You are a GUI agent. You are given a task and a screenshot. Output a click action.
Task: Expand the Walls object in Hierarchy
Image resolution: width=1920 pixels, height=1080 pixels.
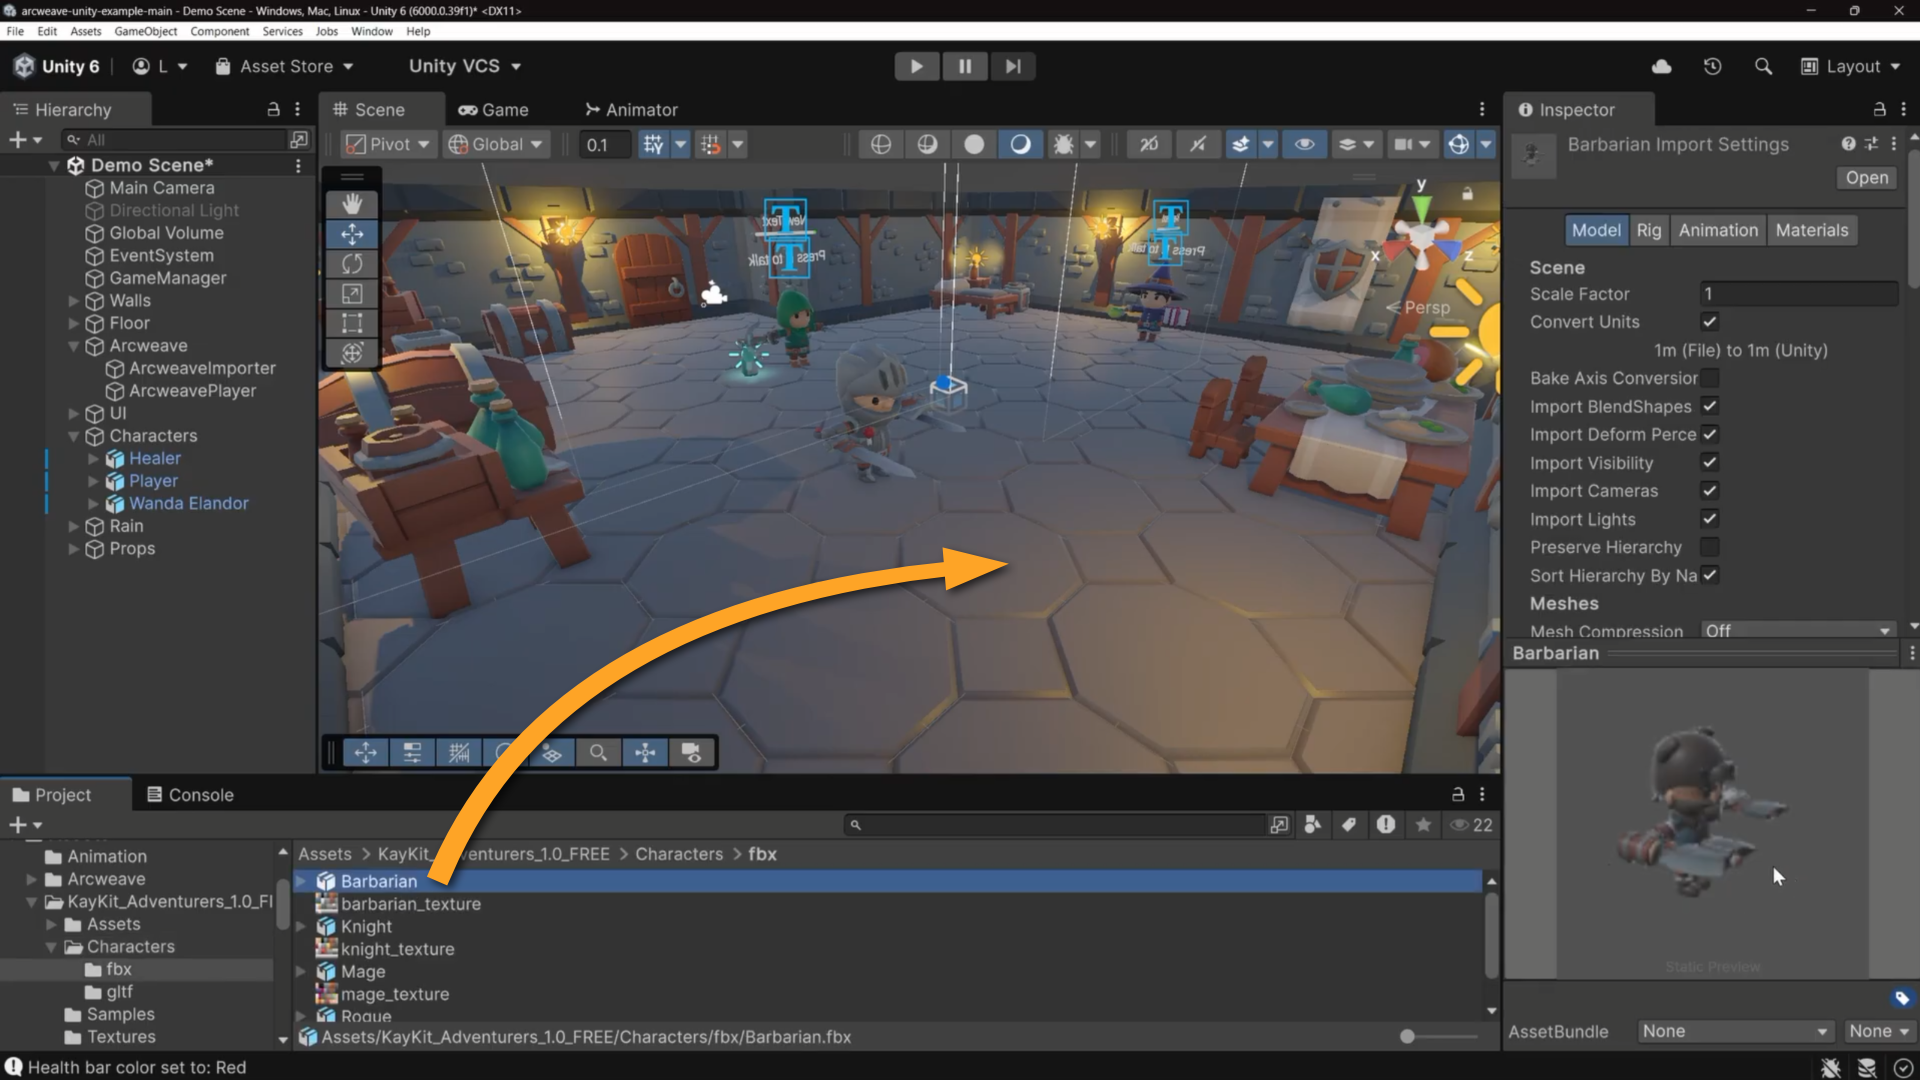pyautogui.click(x=73, y=300)
